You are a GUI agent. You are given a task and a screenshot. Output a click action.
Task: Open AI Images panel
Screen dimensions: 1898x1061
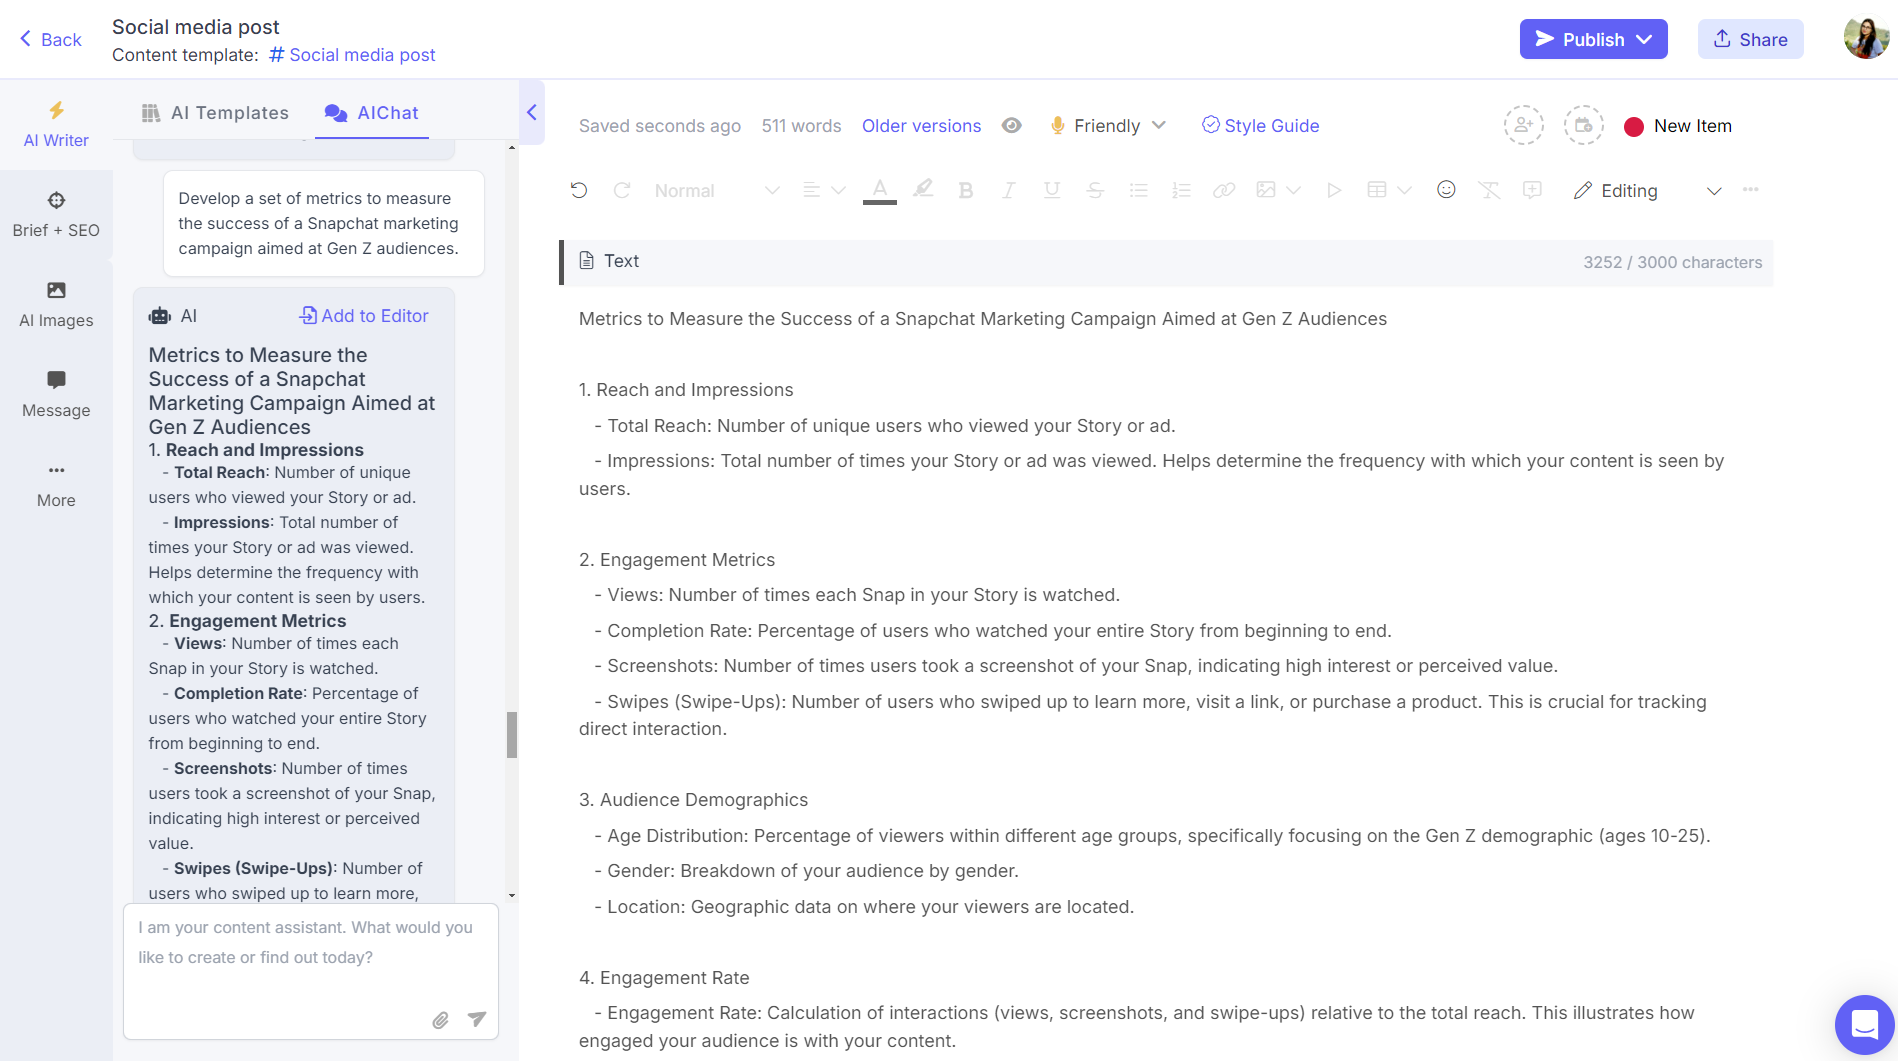[x=56, y=305]
